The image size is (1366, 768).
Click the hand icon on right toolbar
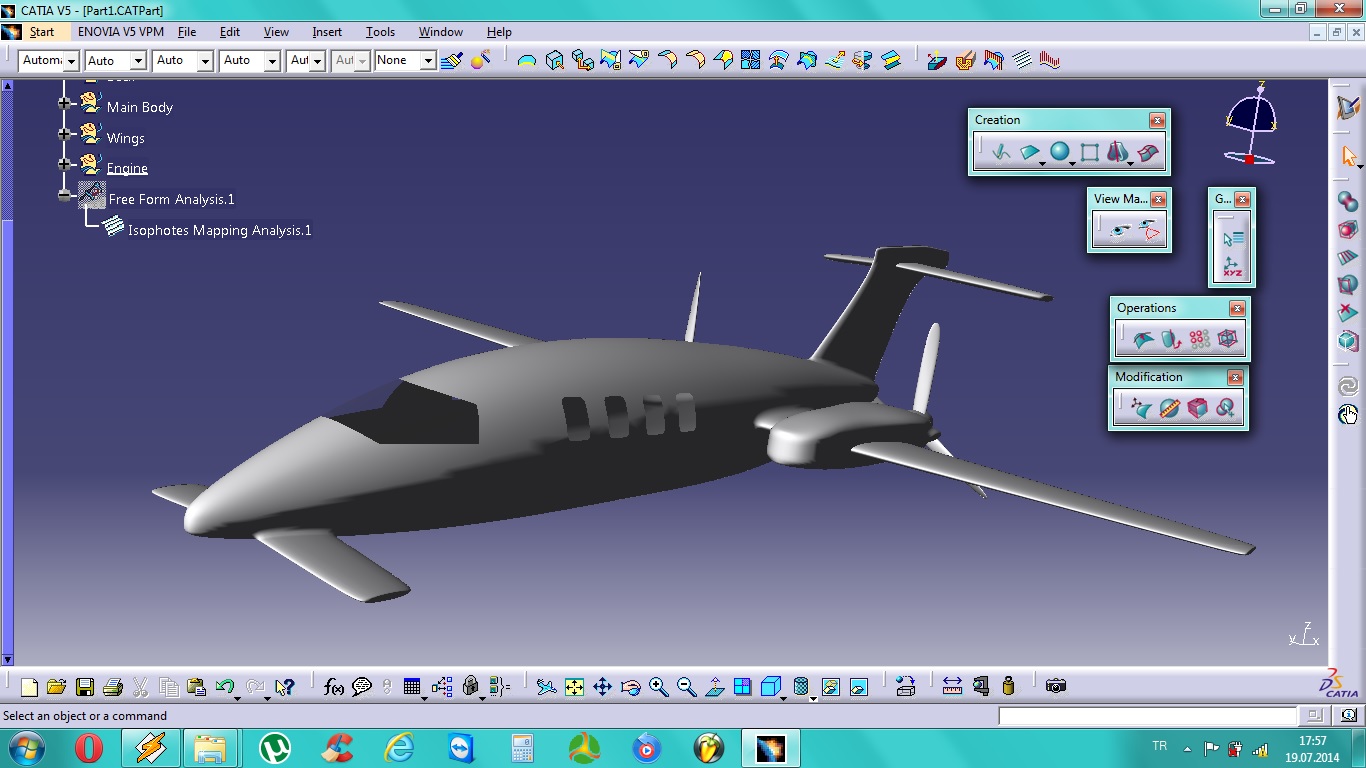pyautogui.click(x=1348, y=414)
